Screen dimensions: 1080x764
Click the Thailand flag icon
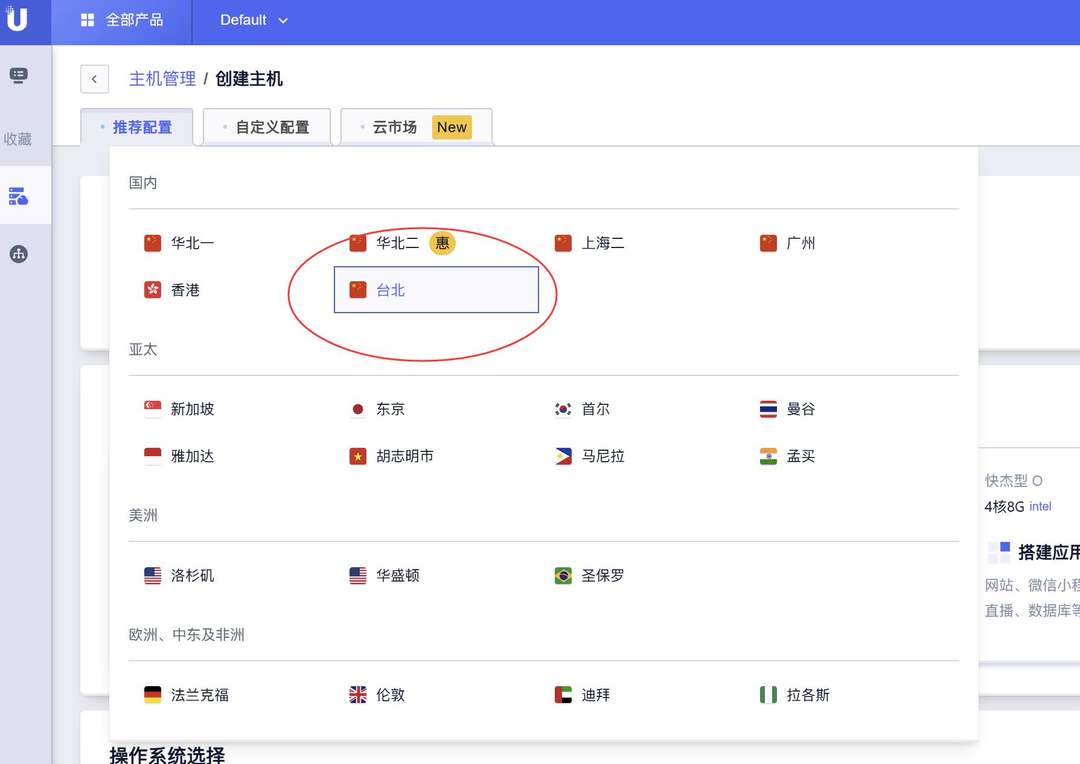click(768, 409)
